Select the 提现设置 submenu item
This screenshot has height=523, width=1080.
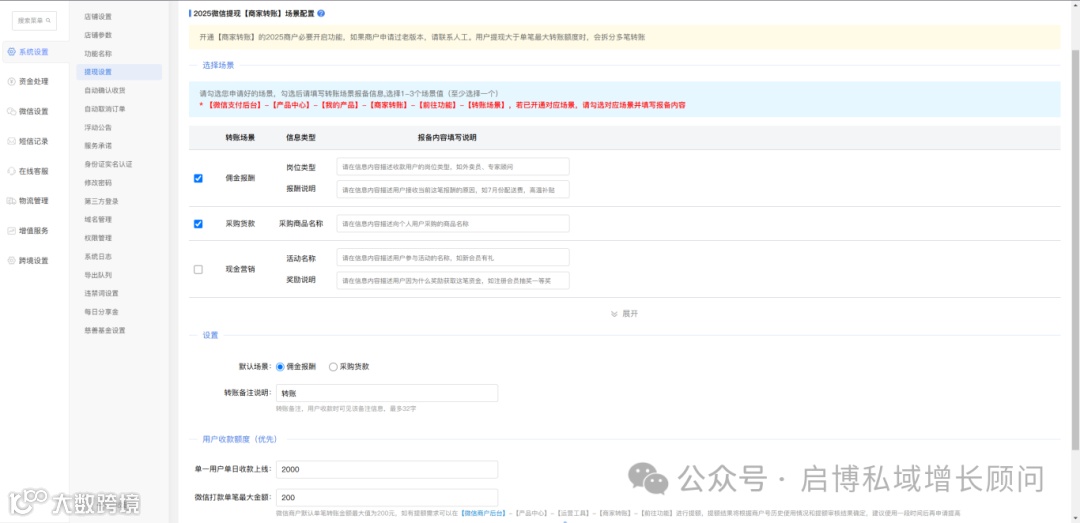[x=118, y=72]
